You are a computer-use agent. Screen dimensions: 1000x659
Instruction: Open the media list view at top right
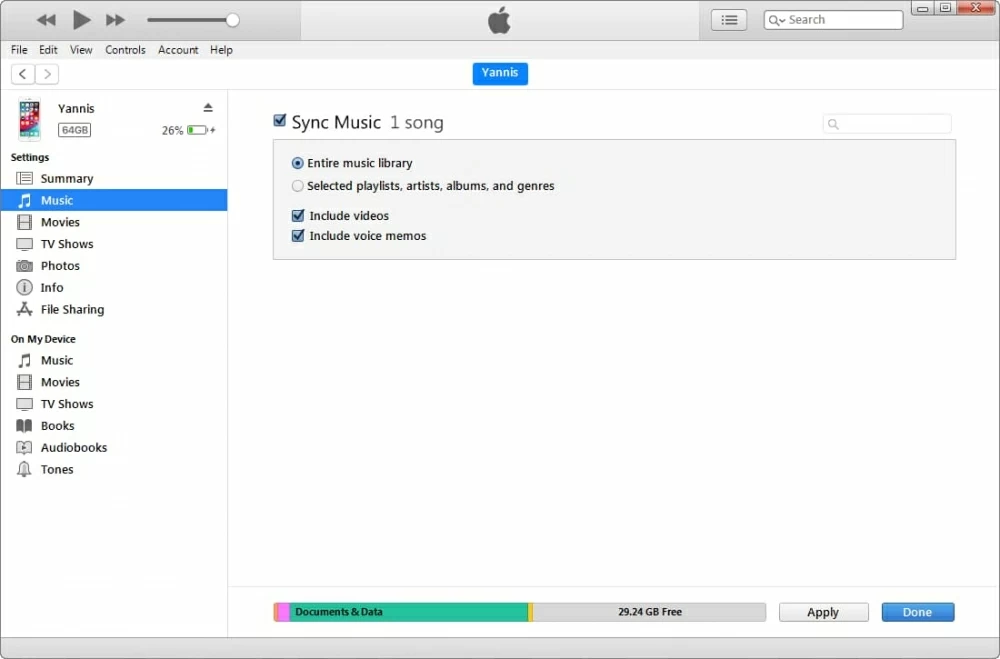729,19
